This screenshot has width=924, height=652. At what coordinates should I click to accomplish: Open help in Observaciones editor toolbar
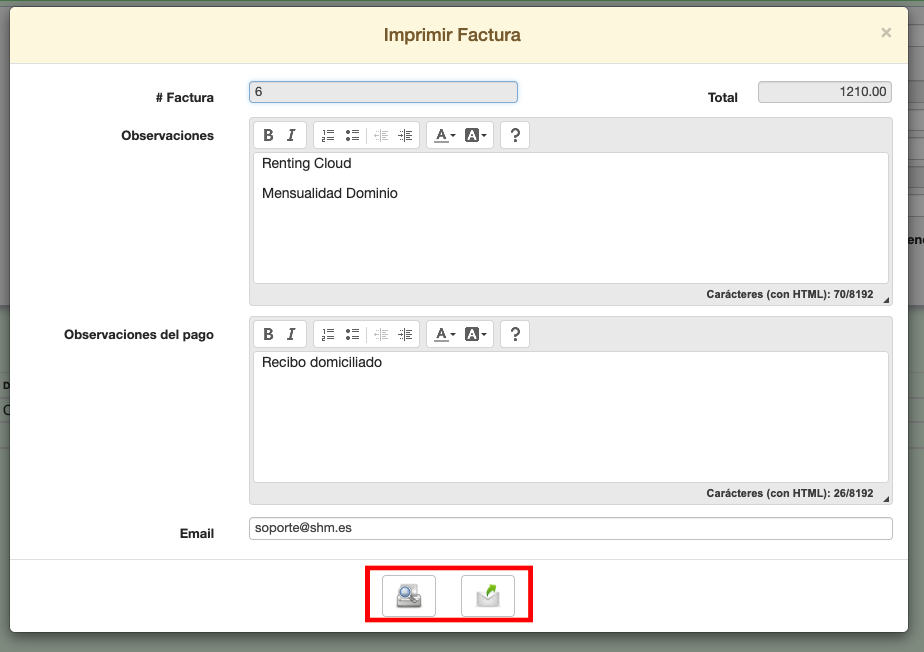click(x=514, y=136)
